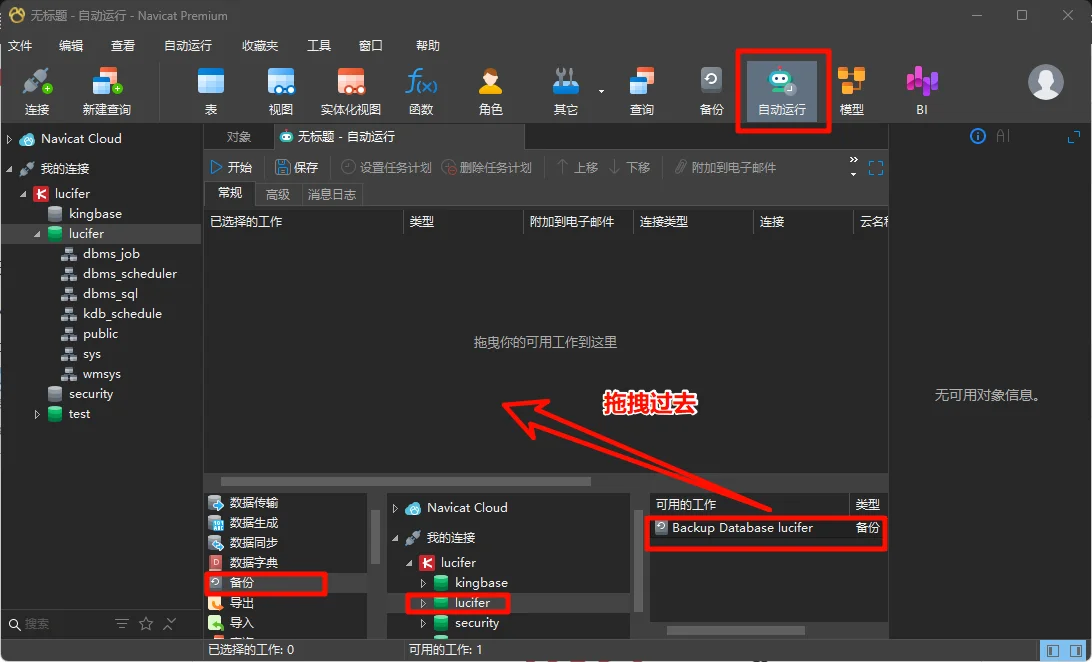Image resolution: width=1092 pixels, height=662 pixels.
Task: Click the 备份 backup toolbar icon
Action: pos(711,90)
